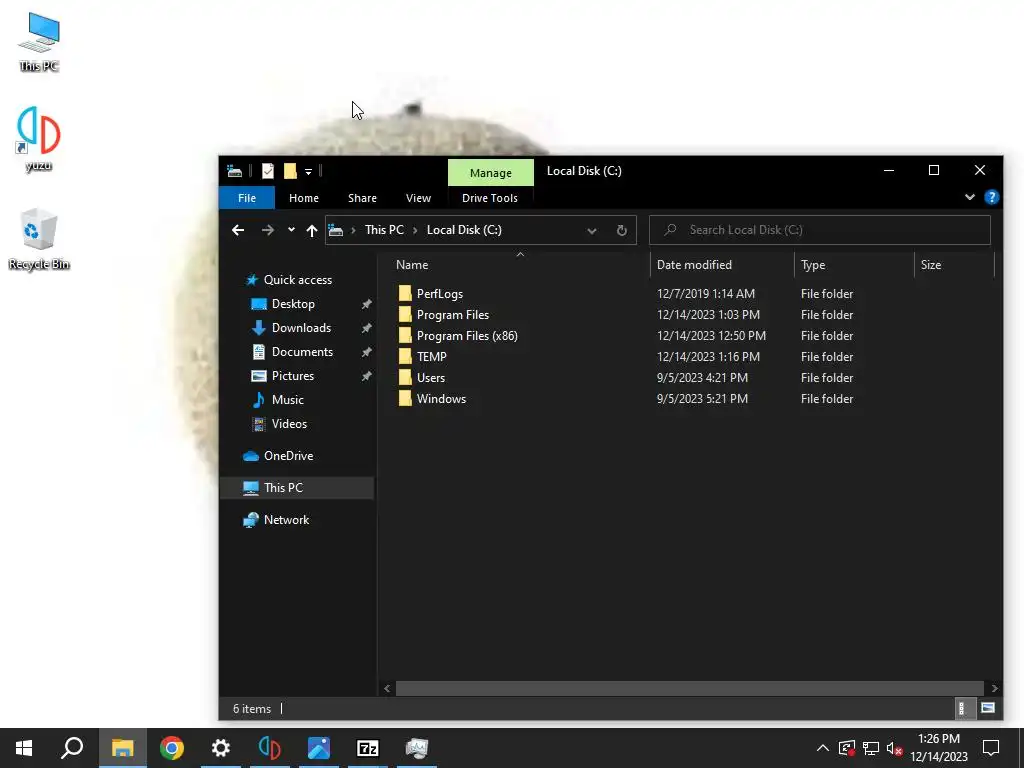The height and width of the screenshot is (768, 1024).
Task: Open the Customize Quick Access Toolbar dropdown
Action: [308, 172]
